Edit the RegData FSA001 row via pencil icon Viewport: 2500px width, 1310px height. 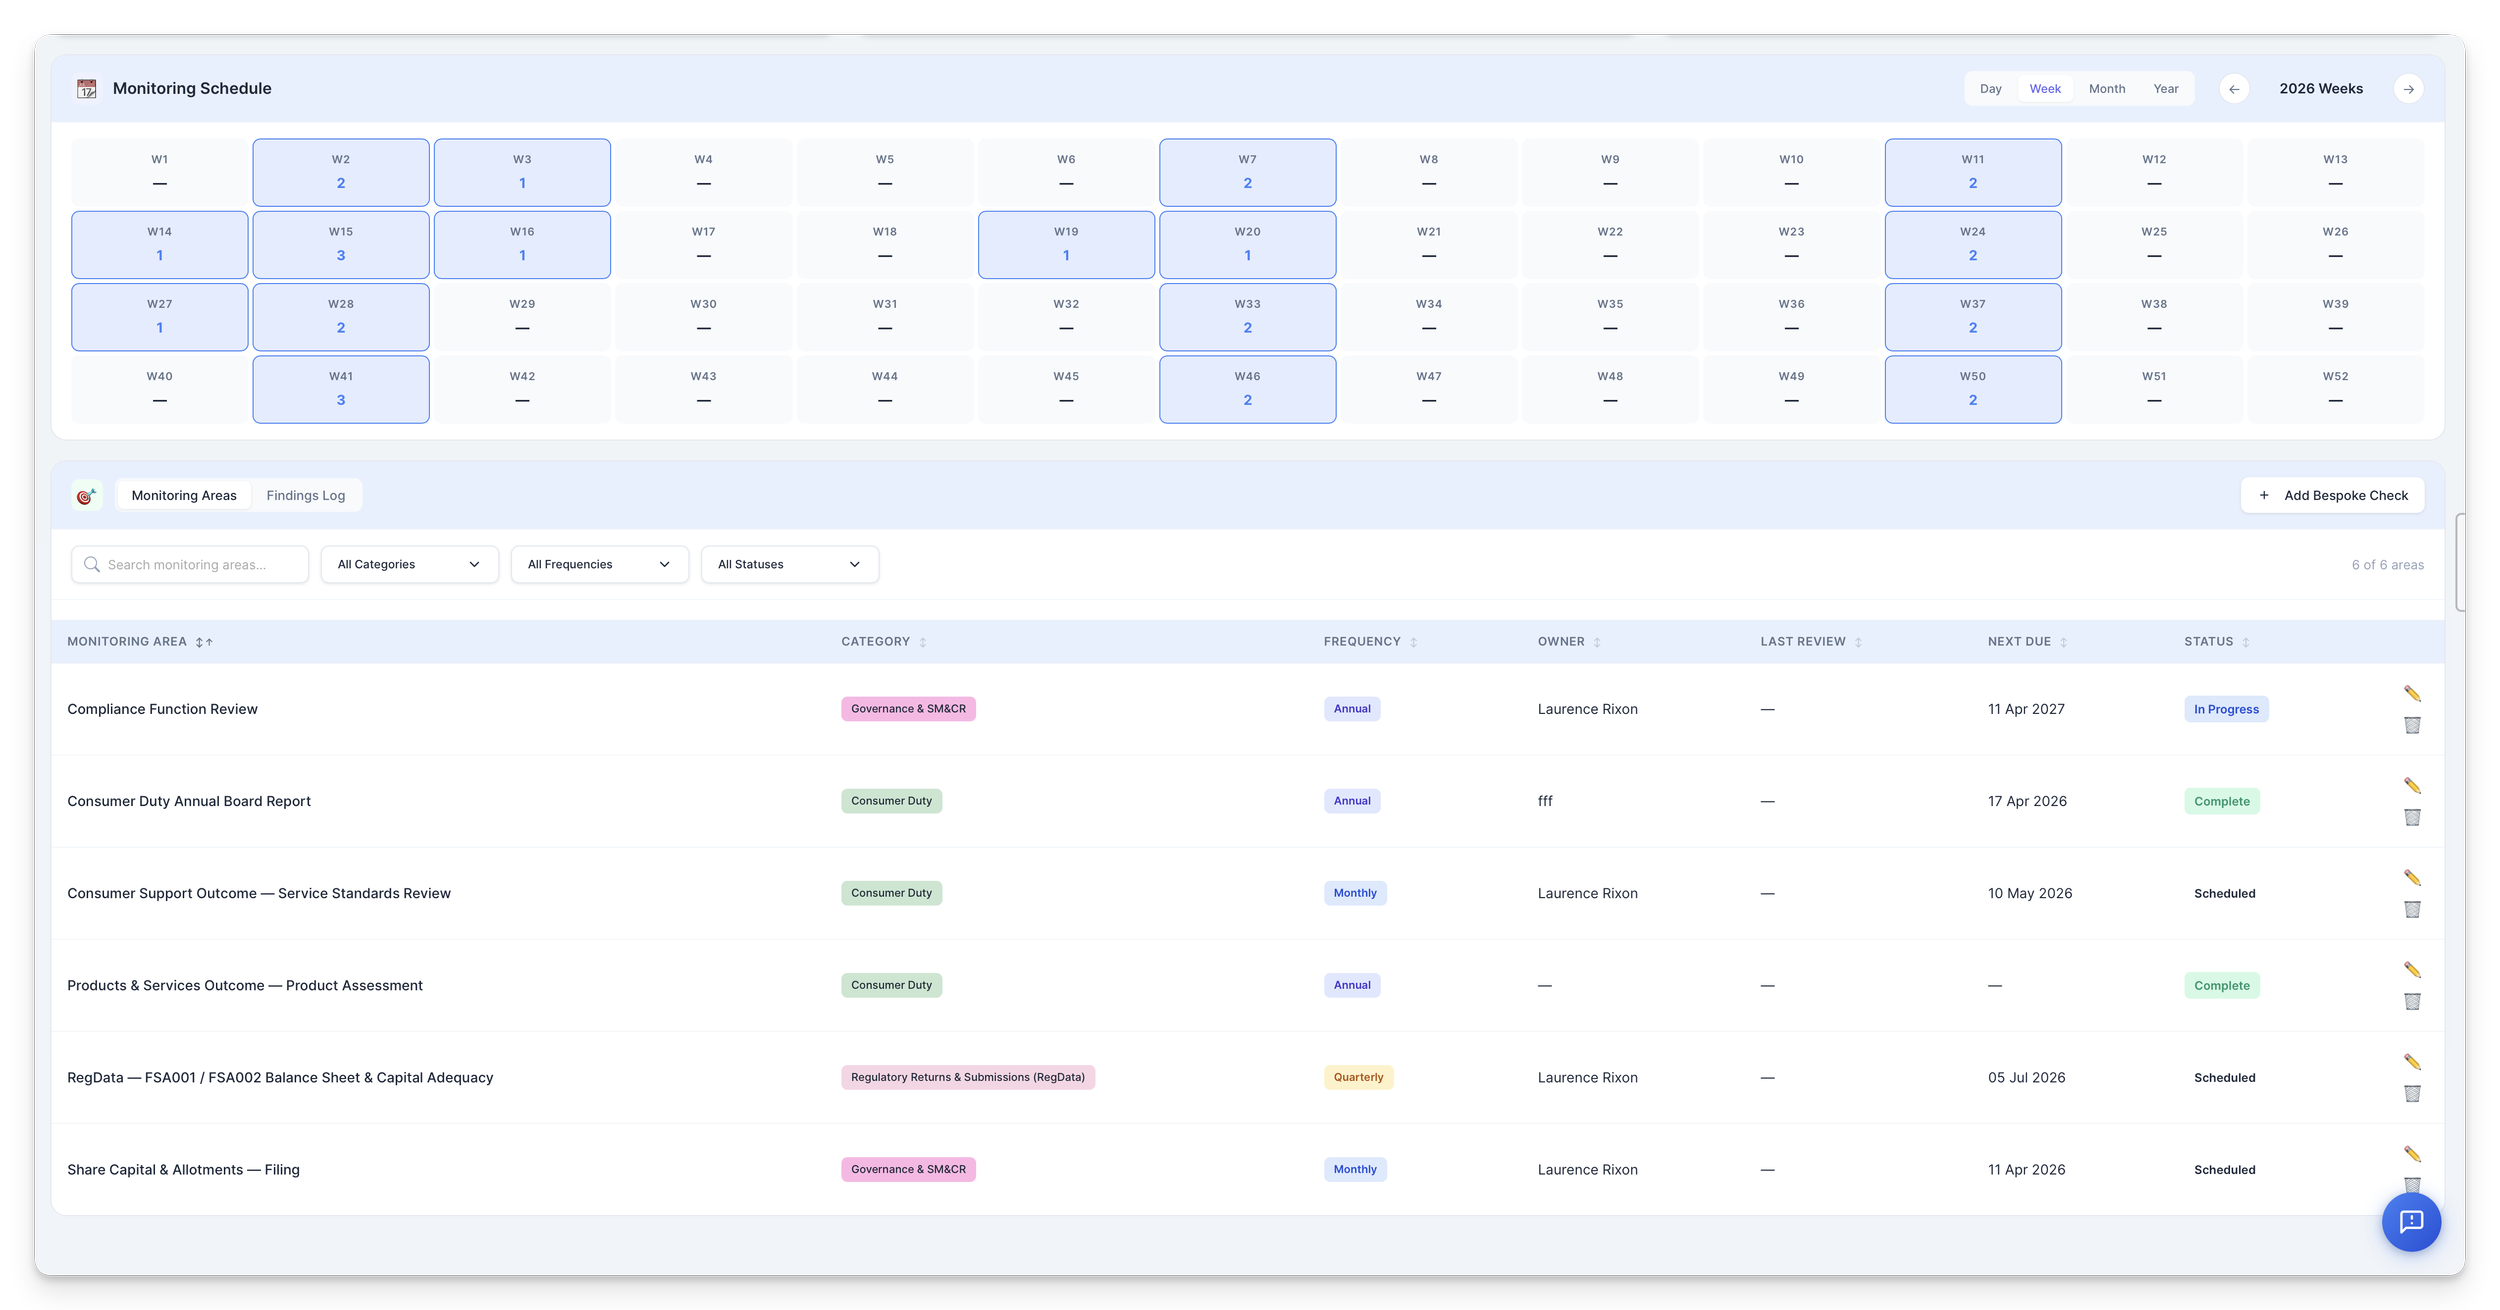2411,1062
